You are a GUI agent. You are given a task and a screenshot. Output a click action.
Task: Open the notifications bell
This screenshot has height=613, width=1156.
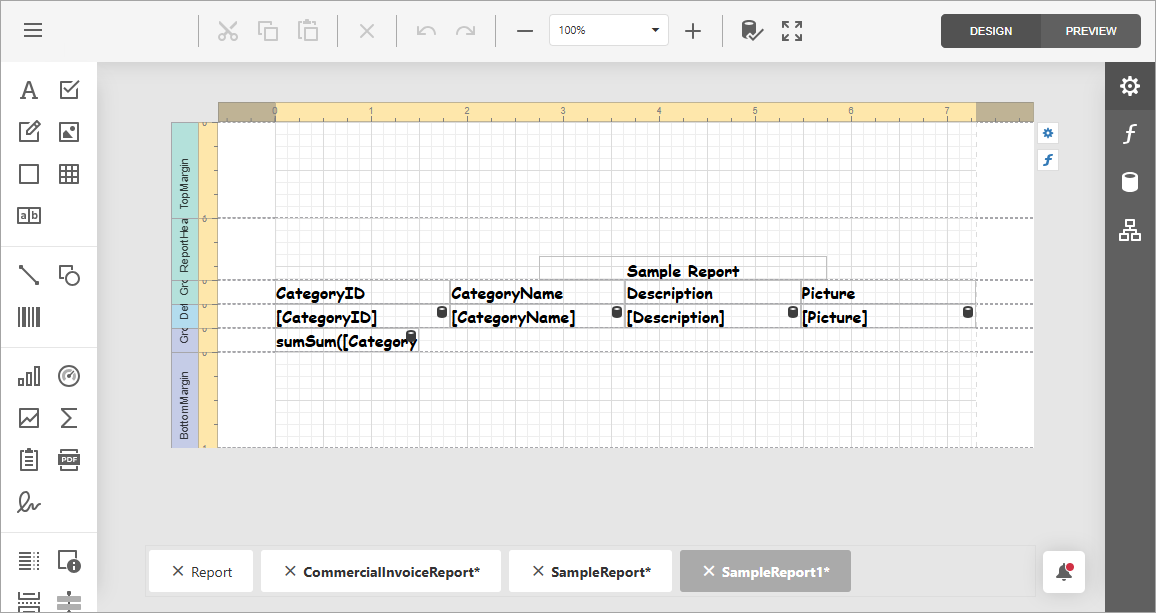tap(1064, 572)
